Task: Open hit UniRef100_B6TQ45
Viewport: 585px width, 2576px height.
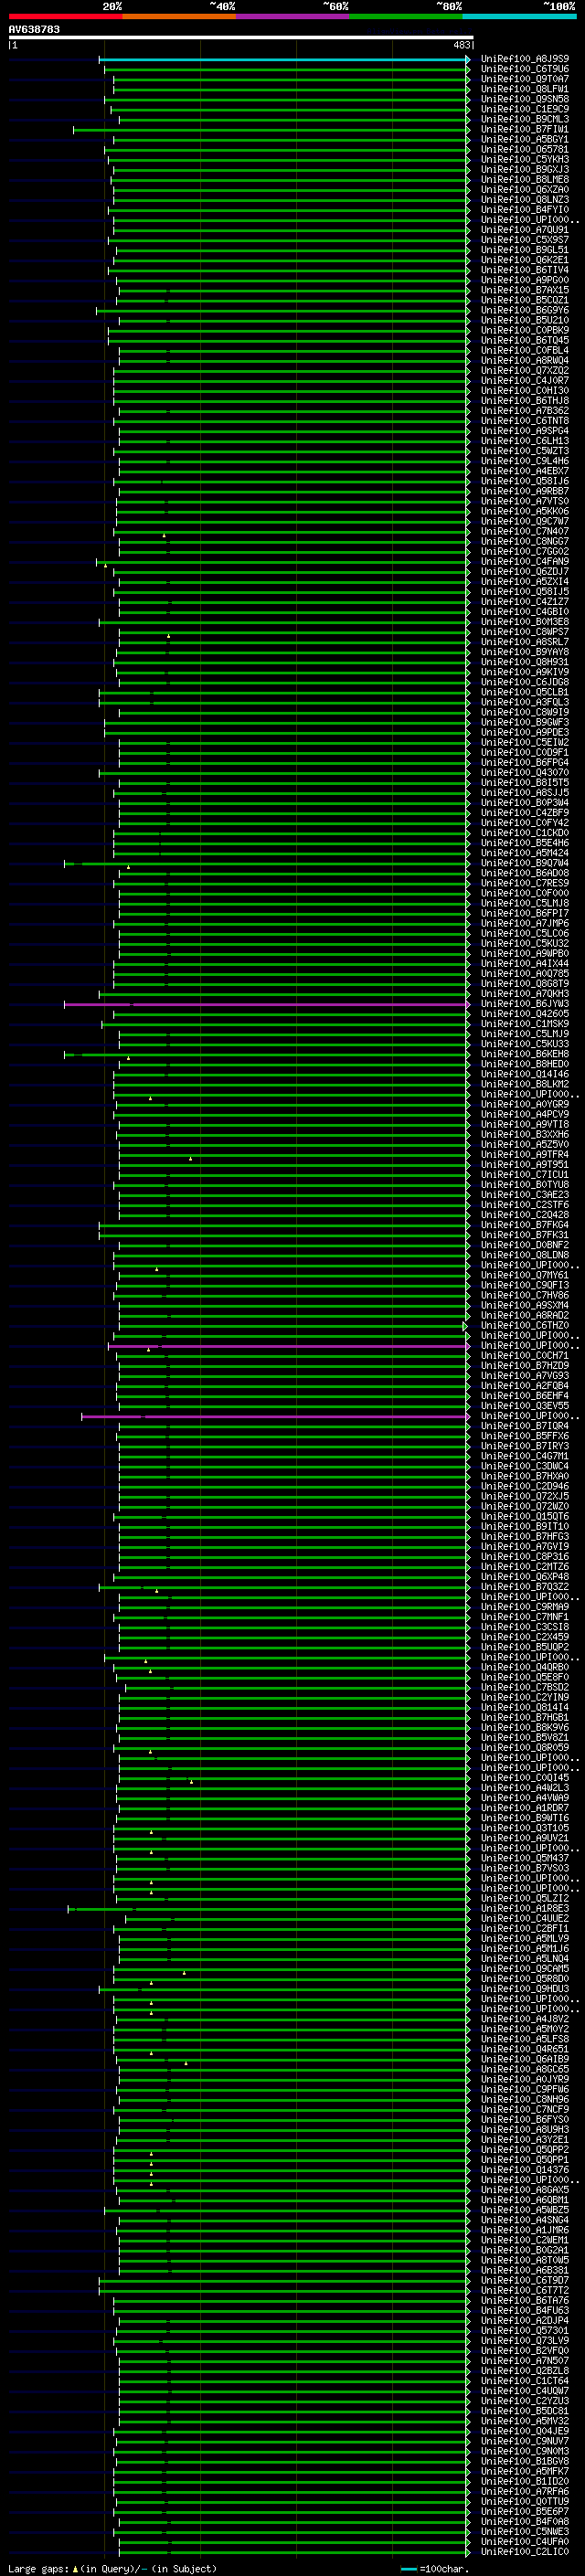Action: point(525,340)
